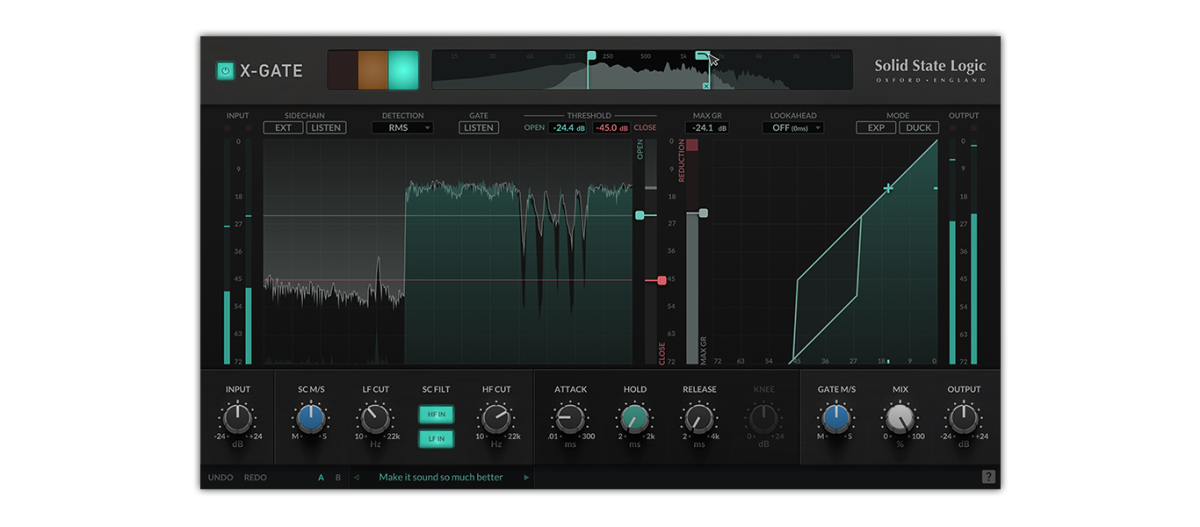The width and height of the screenshot is (1200, 527).
Task: Click the X-GATE plugin title
Action: (x=271, y=71)
